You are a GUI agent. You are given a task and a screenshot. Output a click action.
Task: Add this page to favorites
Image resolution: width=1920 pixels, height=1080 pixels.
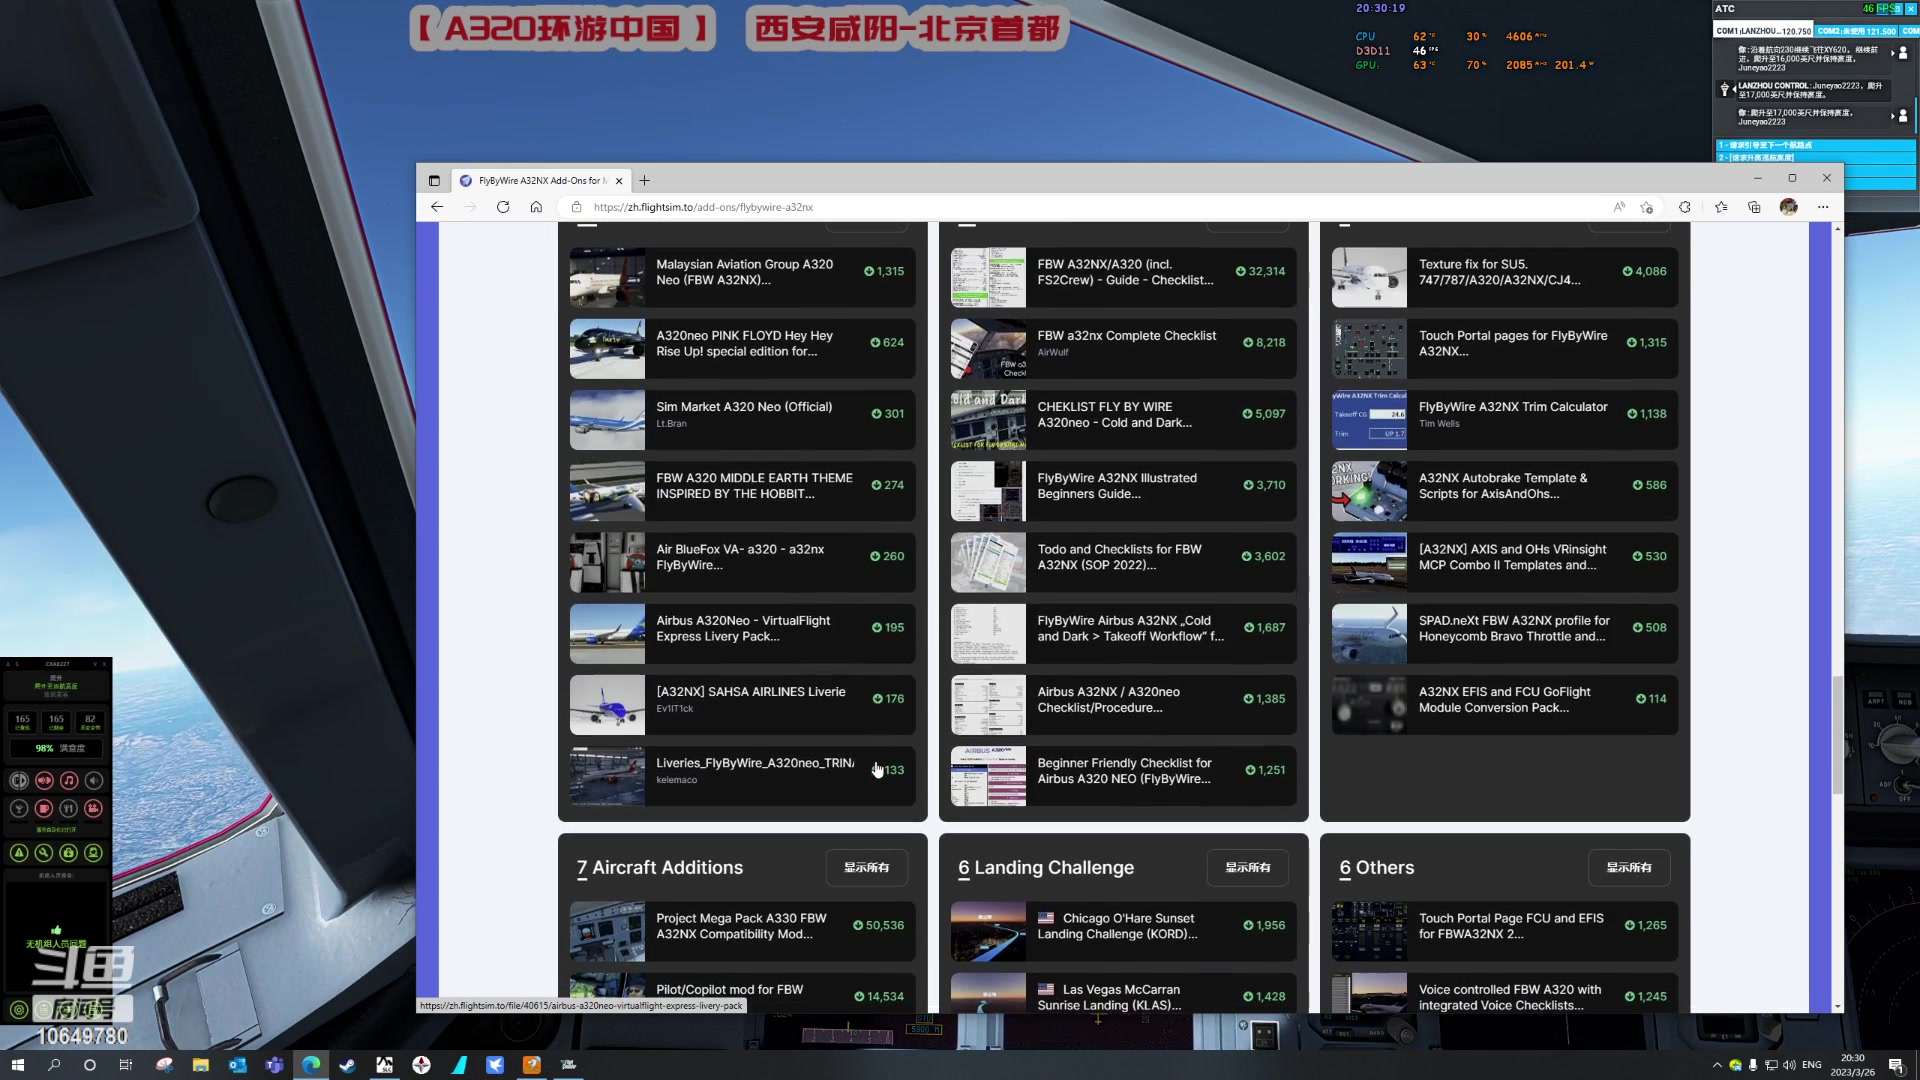(1647, 207)
